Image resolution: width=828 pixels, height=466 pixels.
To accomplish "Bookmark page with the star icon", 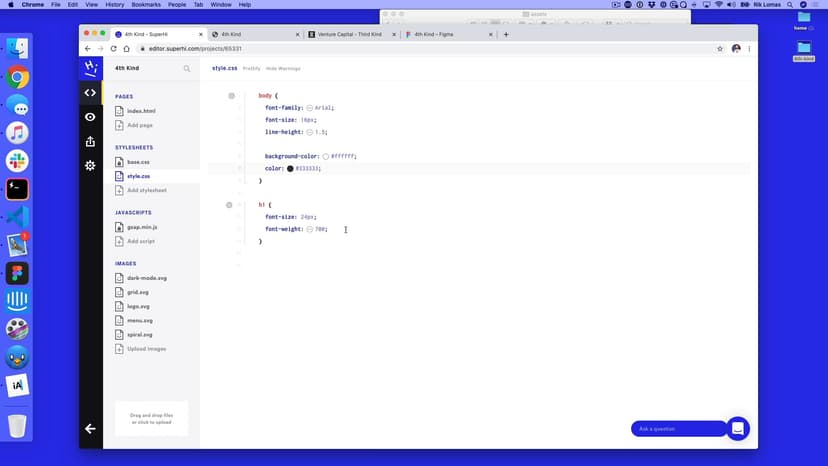I will point(720,48).
